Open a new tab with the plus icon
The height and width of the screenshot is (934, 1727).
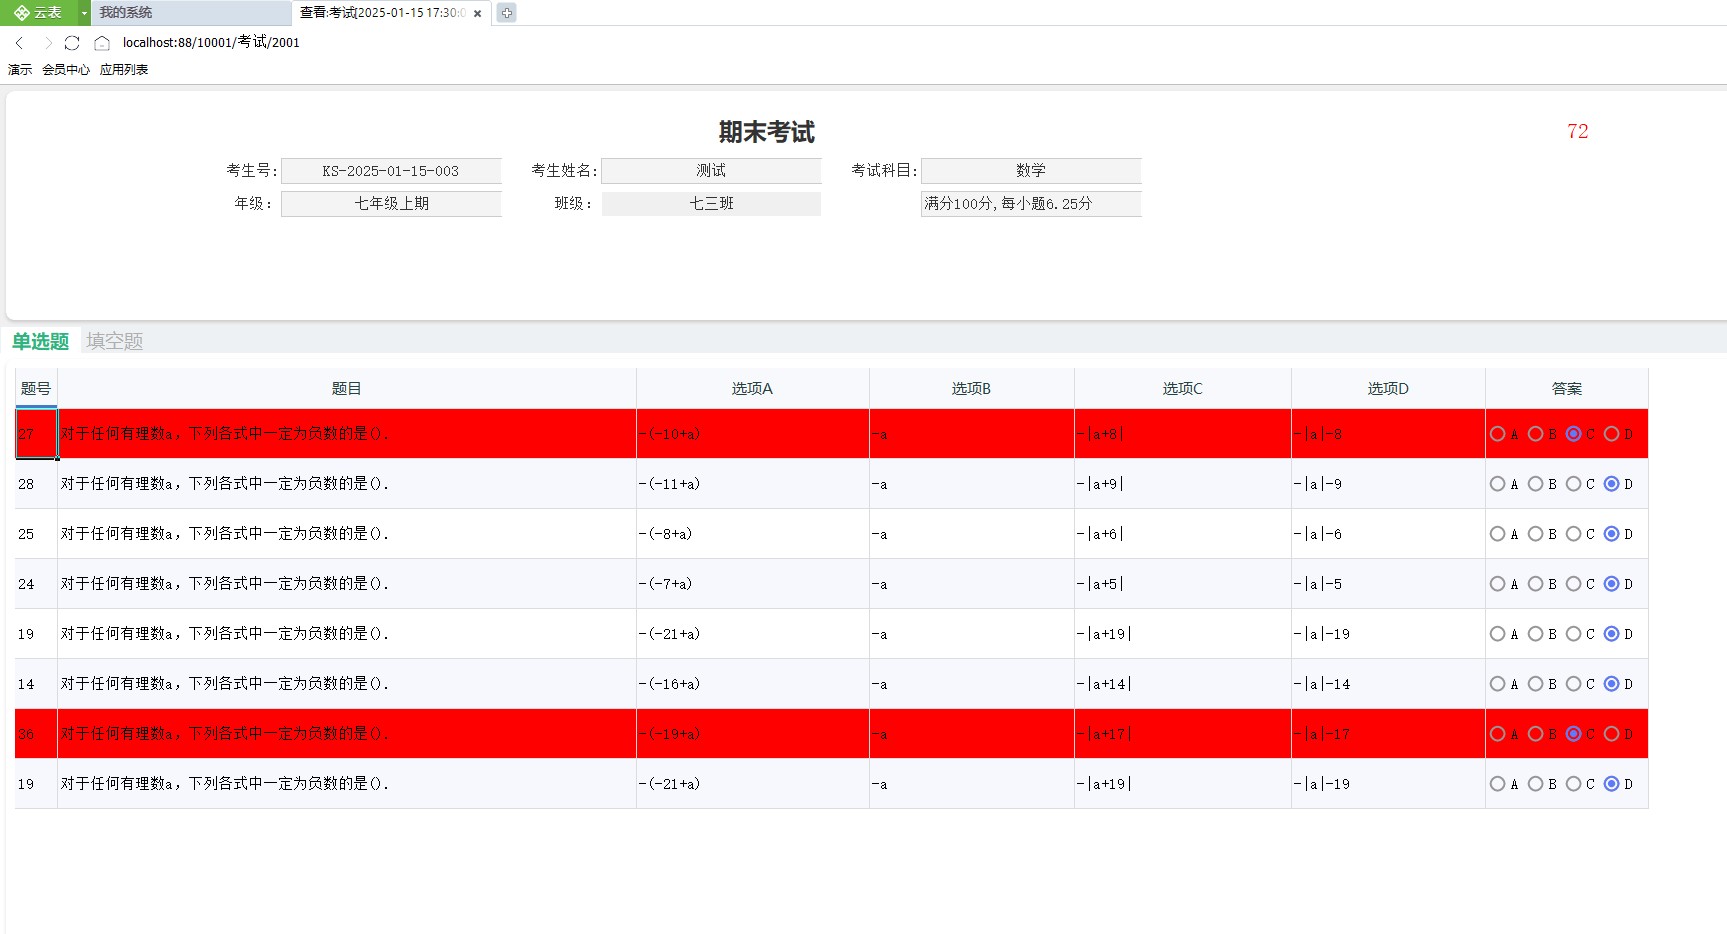(507, 13)
